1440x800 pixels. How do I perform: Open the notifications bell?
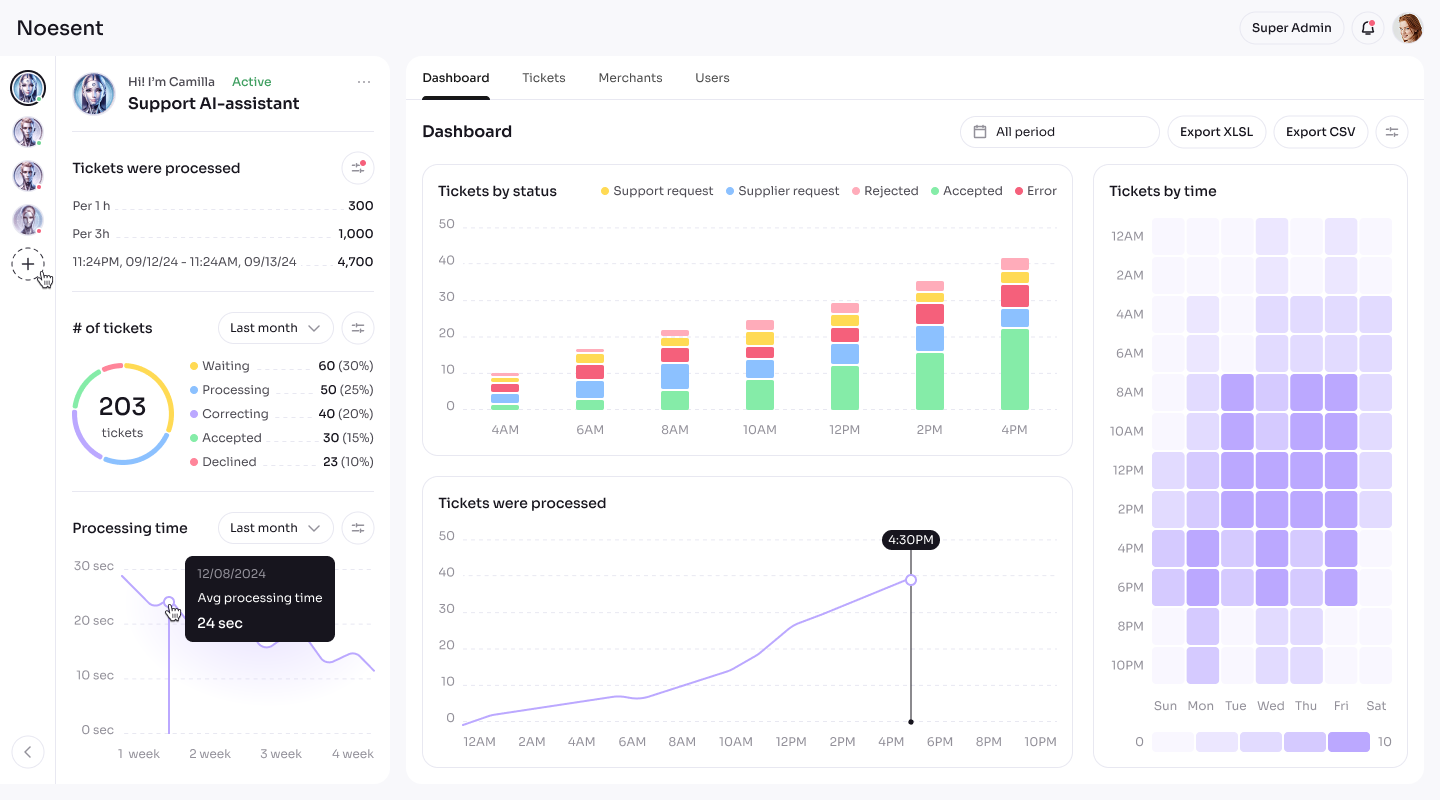click(x=1368, y=28)
